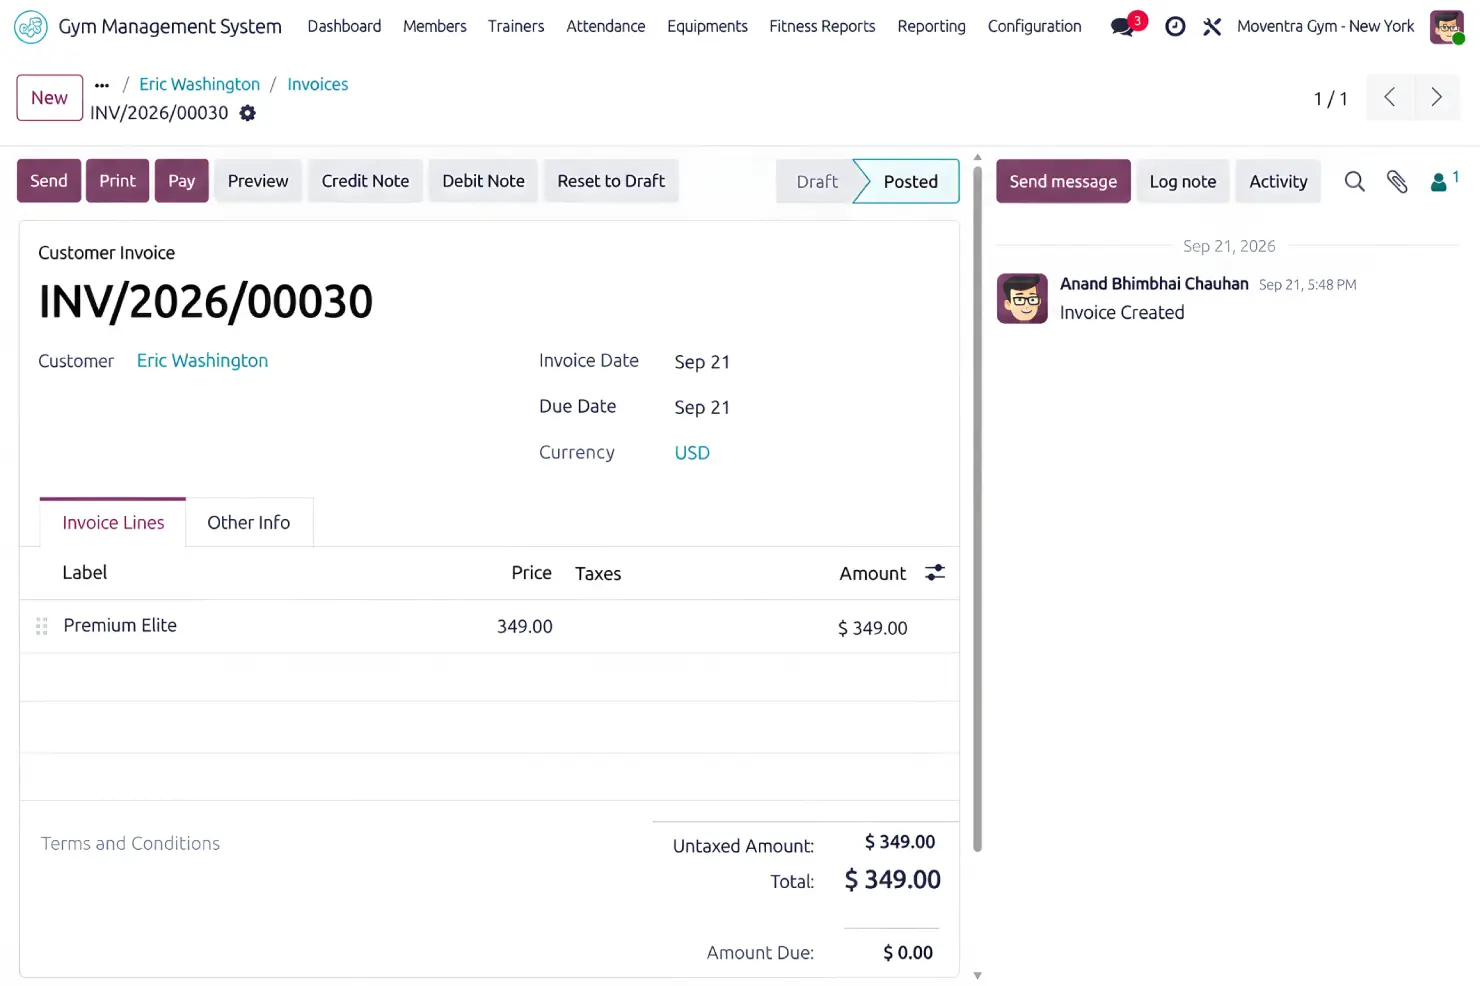Open the Reporting menu
1480x986 pixels.
point(931,26)
